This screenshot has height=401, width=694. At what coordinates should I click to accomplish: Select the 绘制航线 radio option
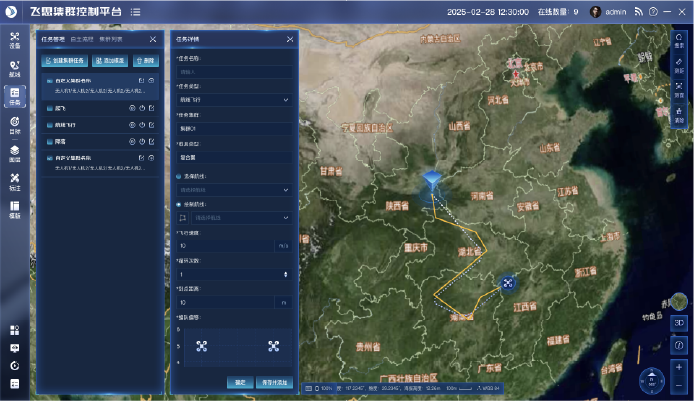click(178, 203)
